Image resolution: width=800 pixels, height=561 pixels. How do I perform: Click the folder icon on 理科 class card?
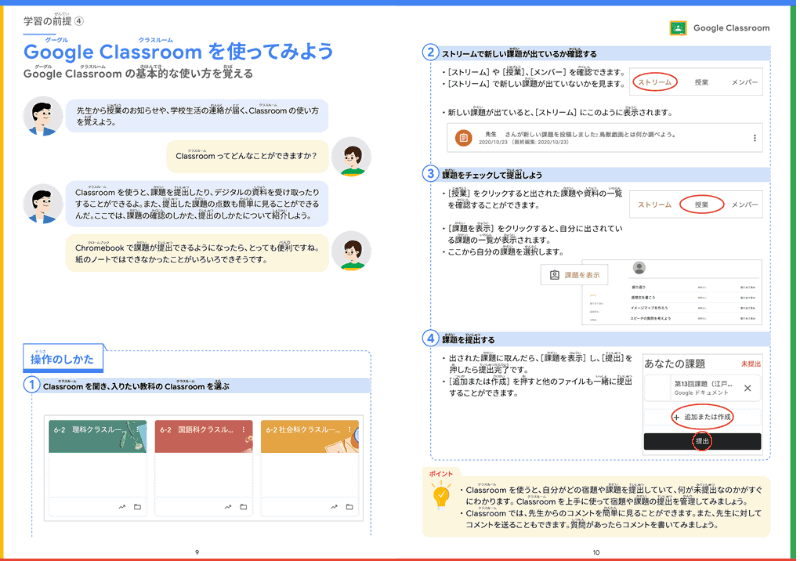(137, 507)
